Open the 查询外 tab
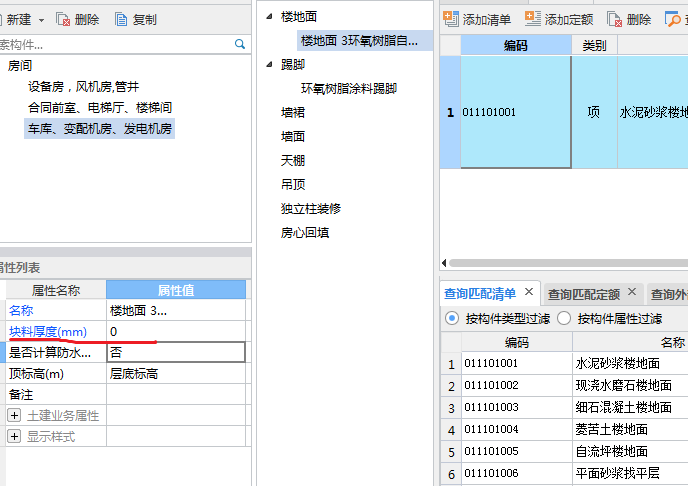The height and width of the screenshot is (486, 688). point(669,294)
